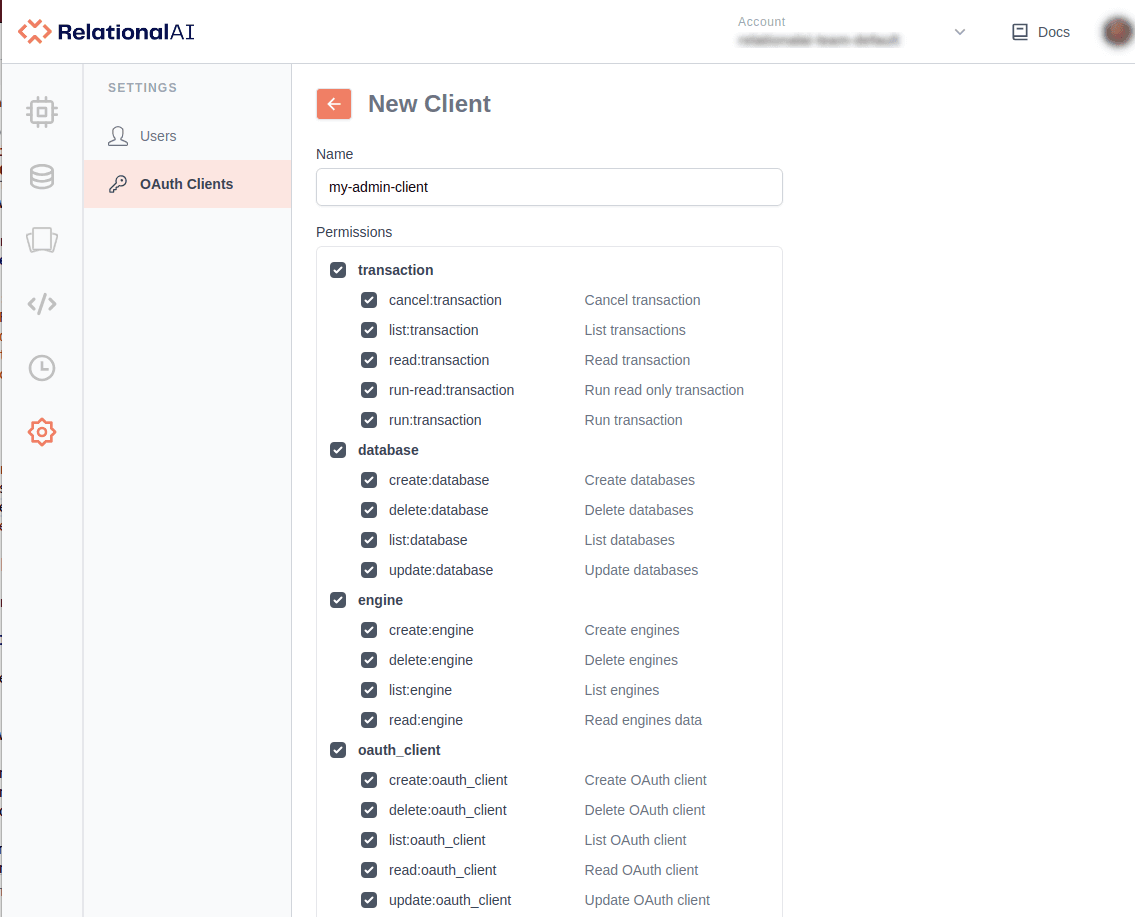Open the Databases sidebar icon
Viewport: 1135px width, 917px height.
(x=41, y=177)
